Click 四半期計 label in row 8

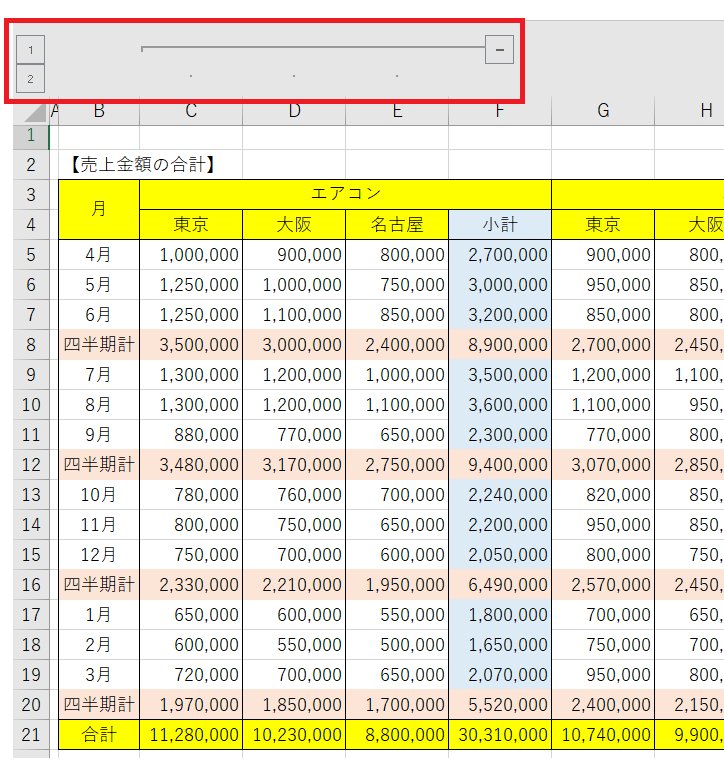point(99,345)
